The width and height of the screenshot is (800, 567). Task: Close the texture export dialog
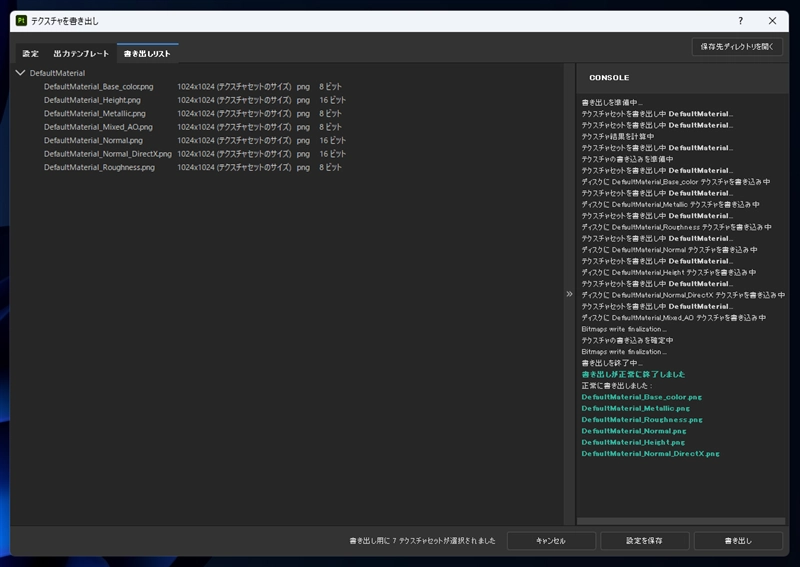tap(772, 21)
